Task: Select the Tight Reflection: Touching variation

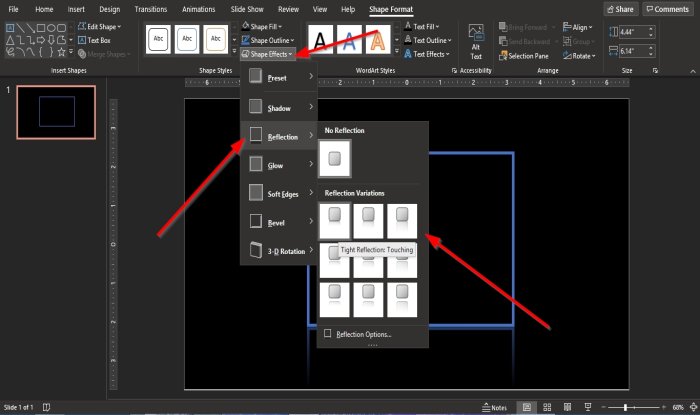Action: tap(334, 221)
